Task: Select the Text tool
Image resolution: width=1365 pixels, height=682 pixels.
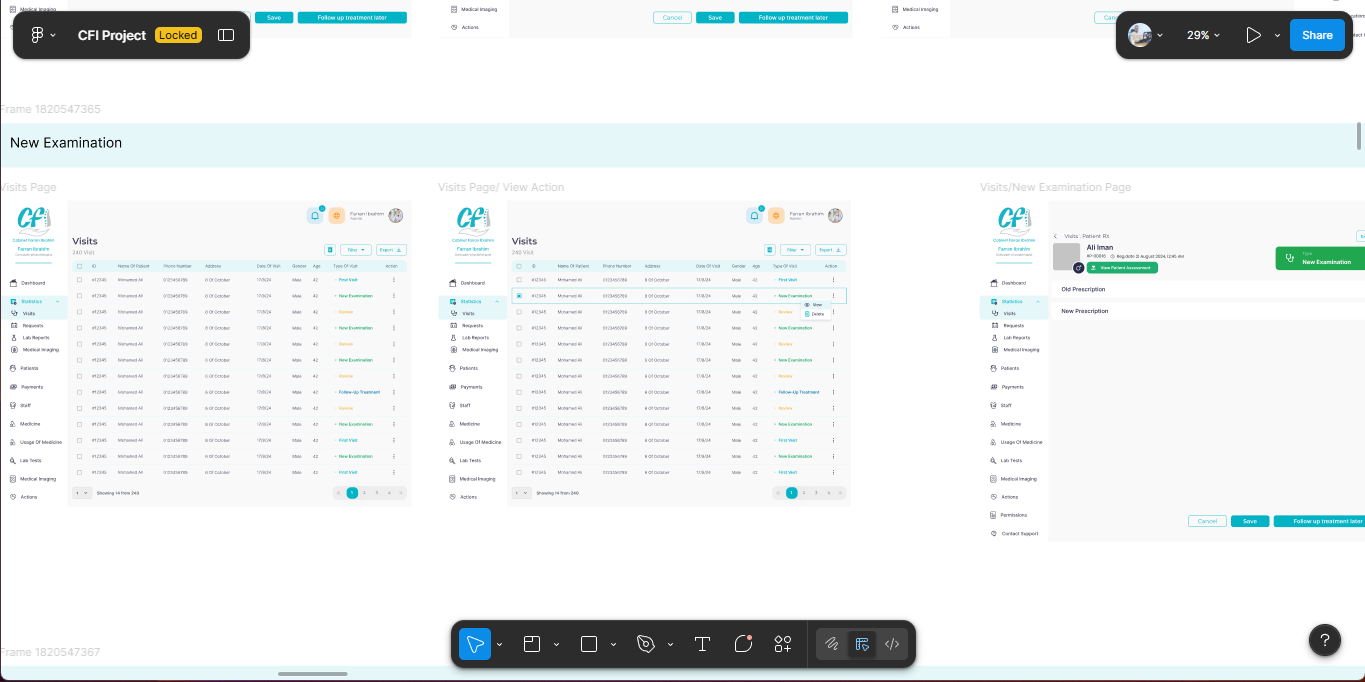Action: pyautogui.click(x=702, y=644)
